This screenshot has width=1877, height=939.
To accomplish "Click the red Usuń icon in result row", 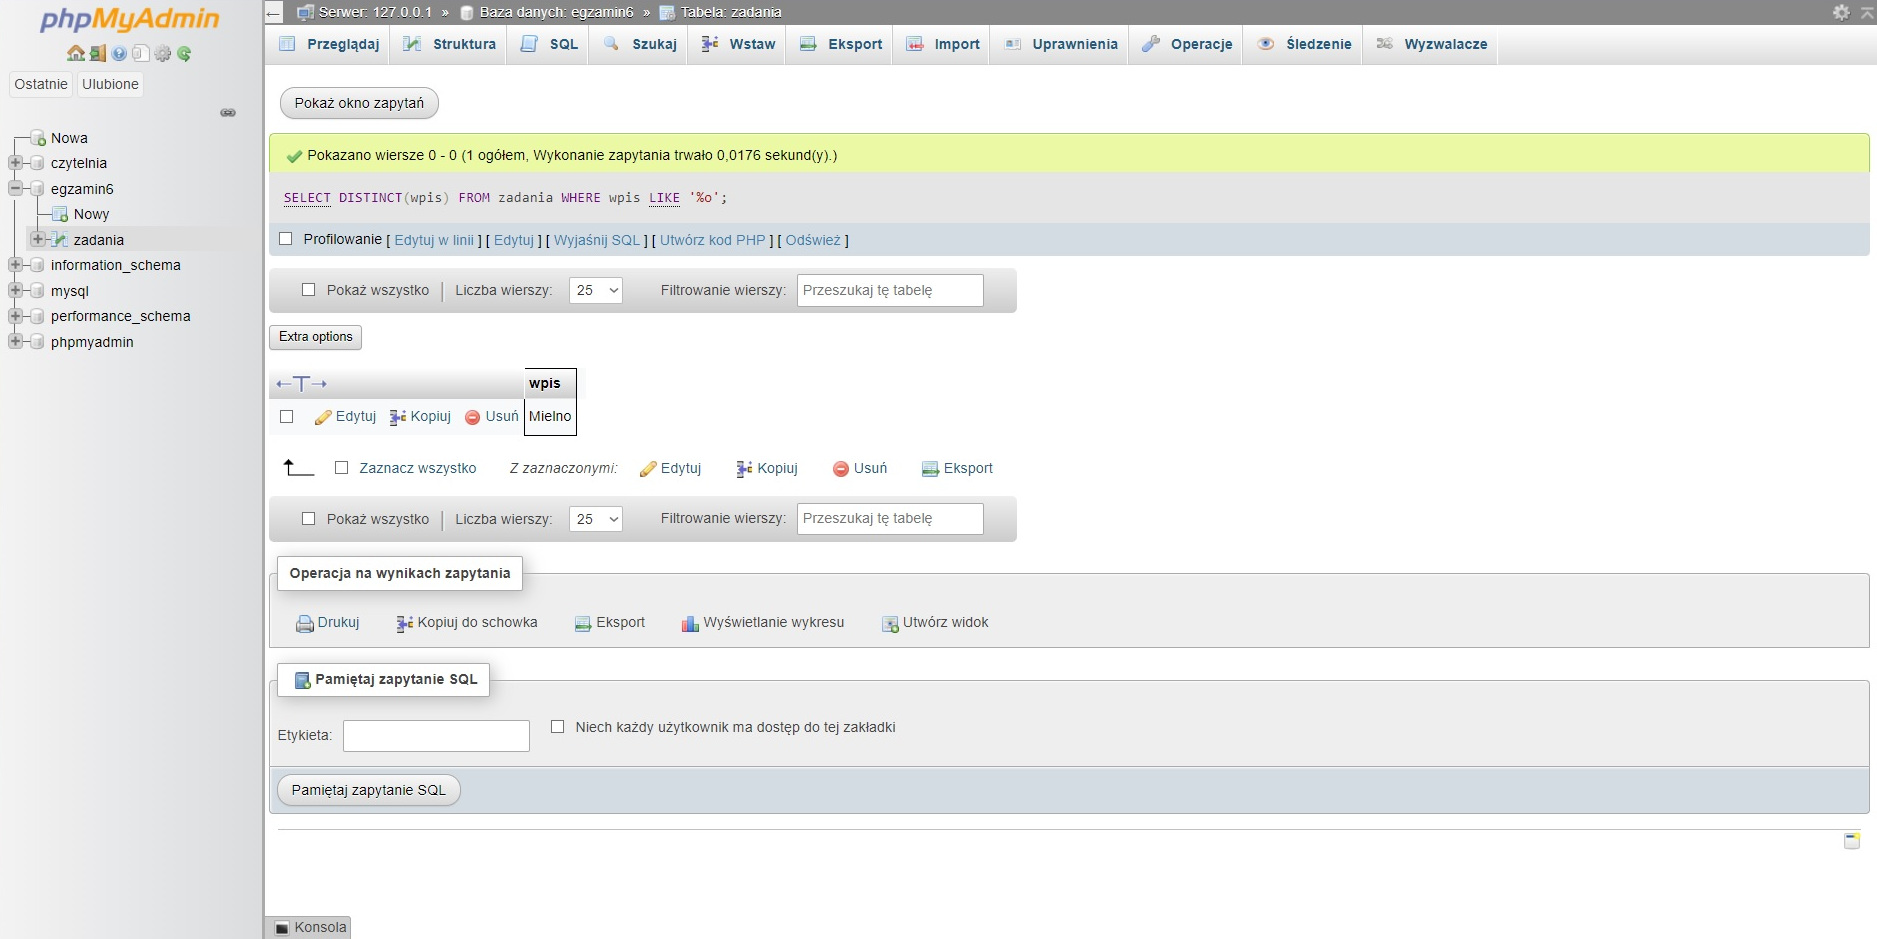I will (x=473, y=417).
